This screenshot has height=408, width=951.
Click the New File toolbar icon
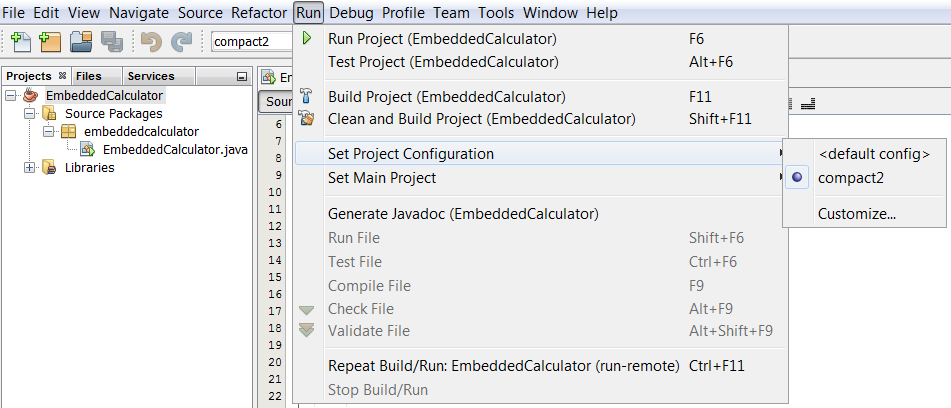(x=20, y=42)
